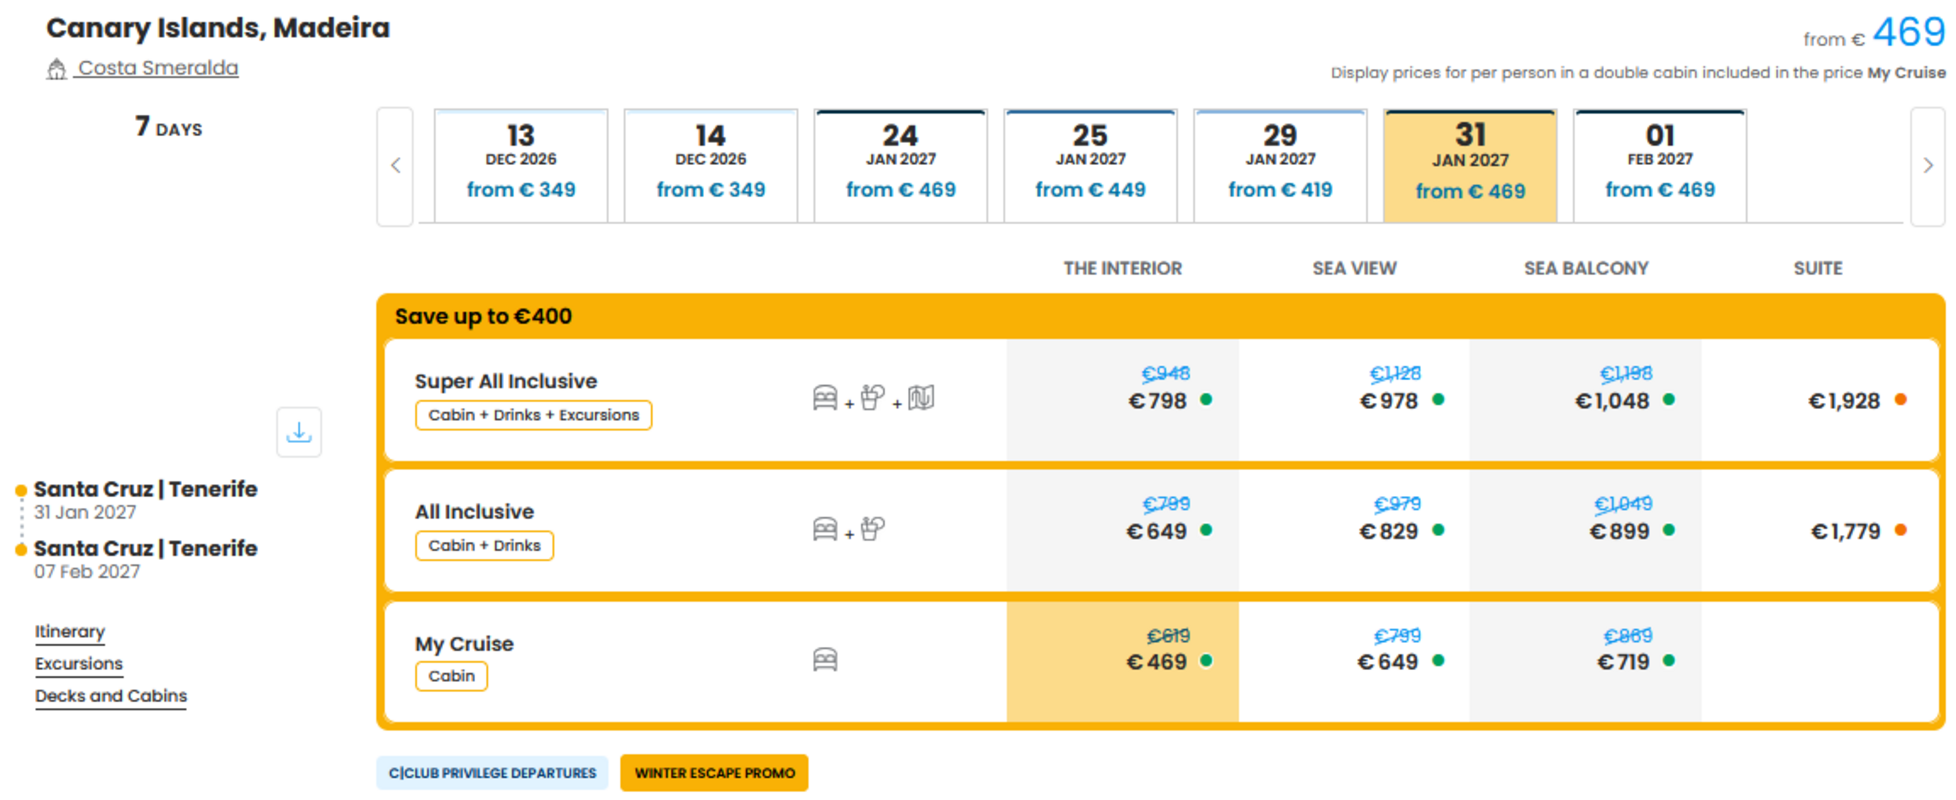Click the ship icon beside Costa Smeralda
The width and height of the screenshot is (1956, 800).
coord(57,69)
